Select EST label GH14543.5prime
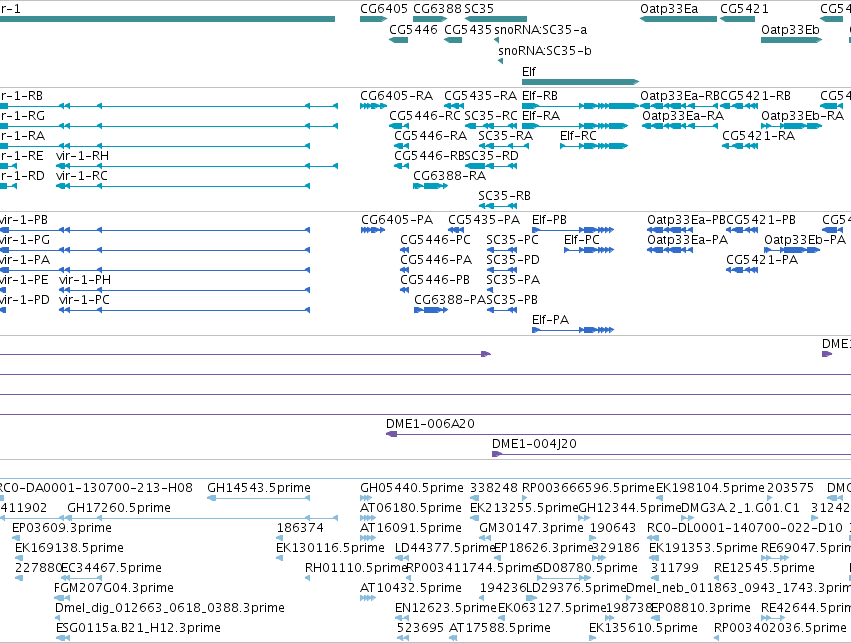 coord(258,488)
